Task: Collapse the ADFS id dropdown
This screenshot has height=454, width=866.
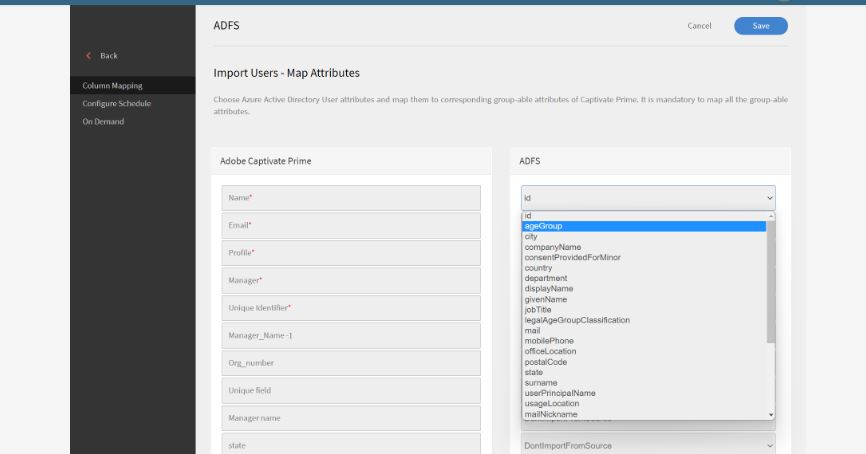Action: [648, 198]
